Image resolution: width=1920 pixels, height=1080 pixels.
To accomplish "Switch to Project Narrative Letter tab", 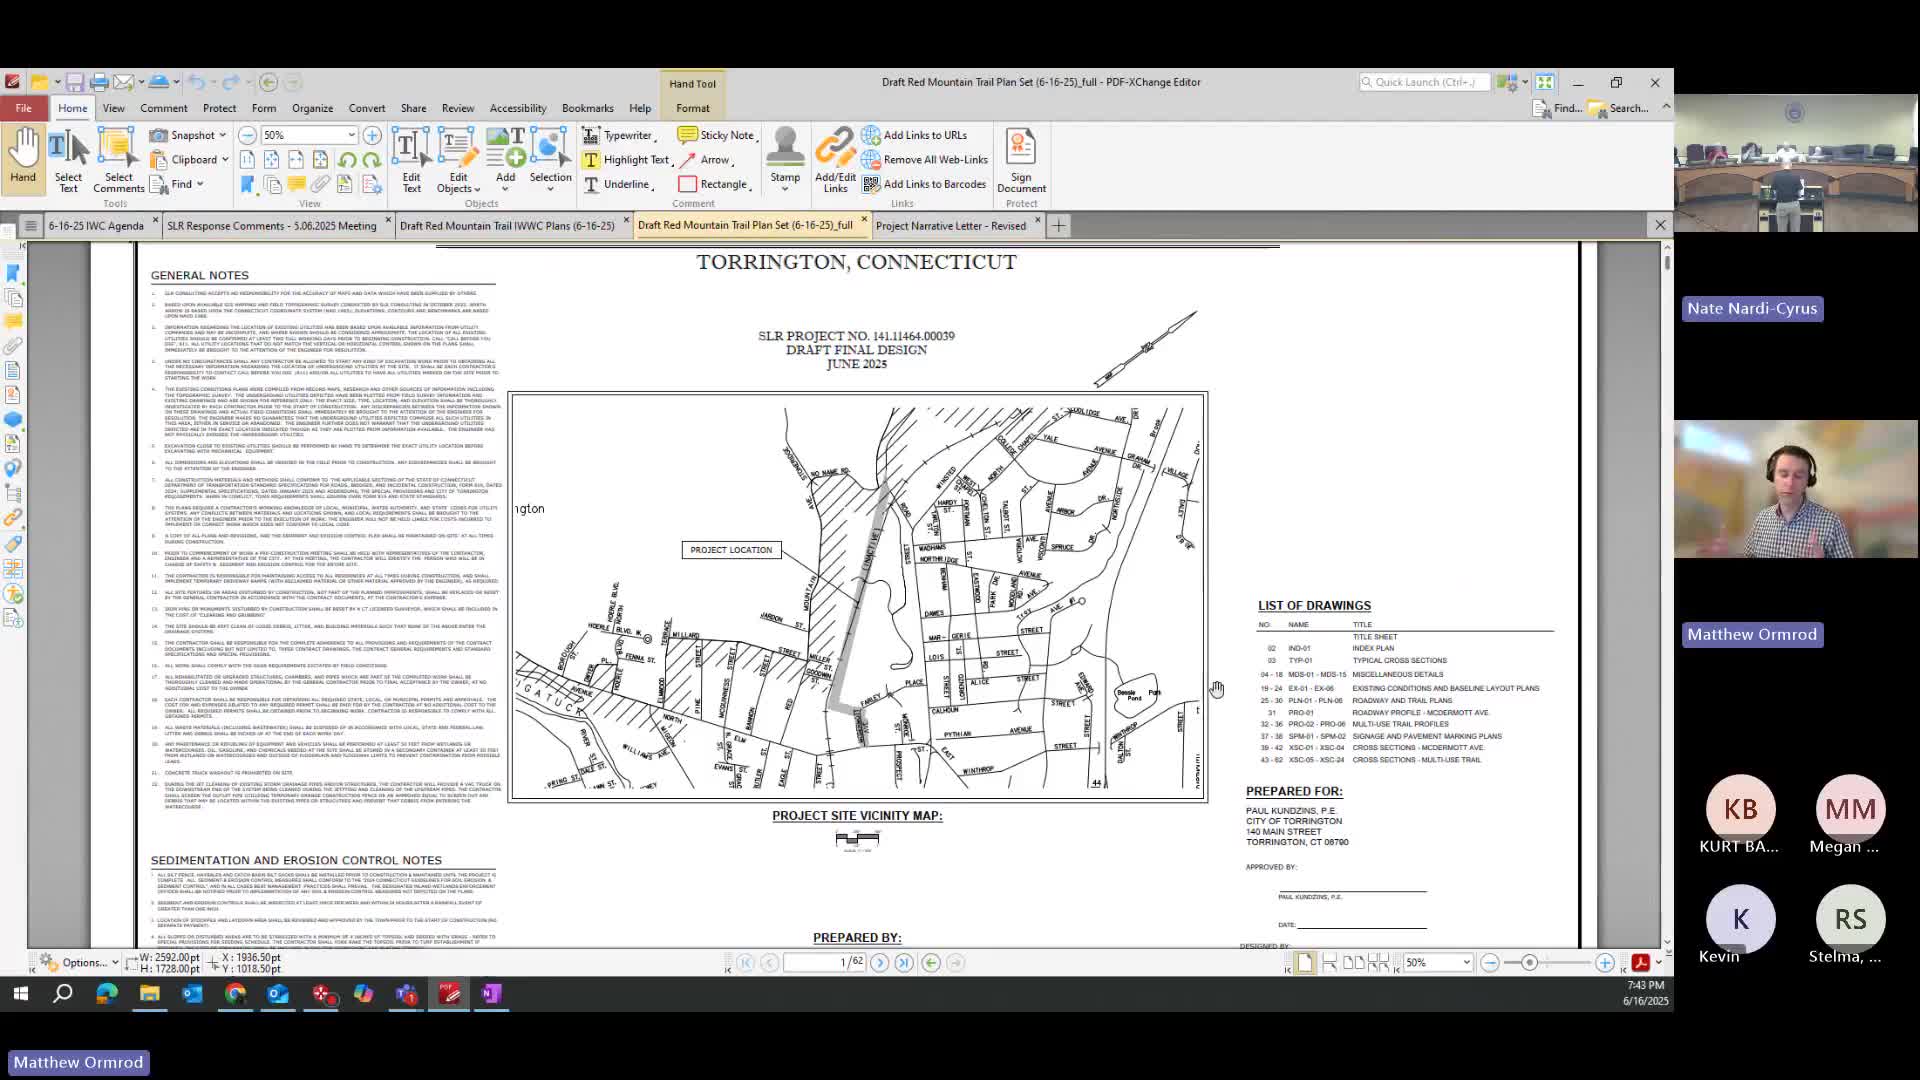I will coord(950,226).
